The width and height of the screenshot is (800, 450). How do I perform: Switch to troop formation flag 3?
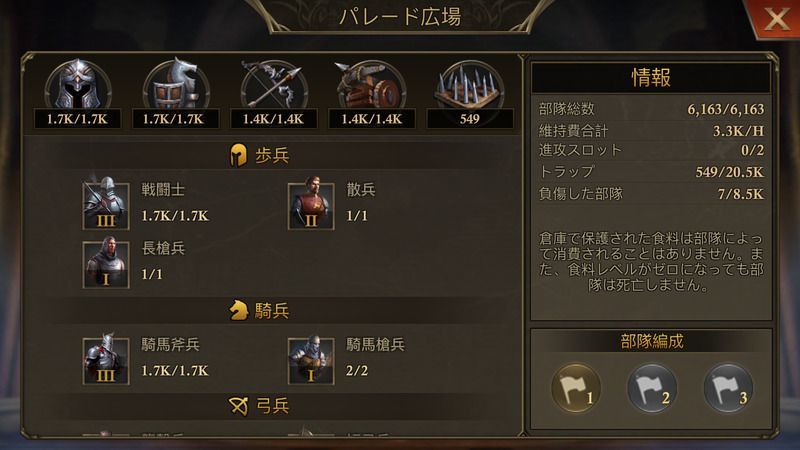click(728, 388)
